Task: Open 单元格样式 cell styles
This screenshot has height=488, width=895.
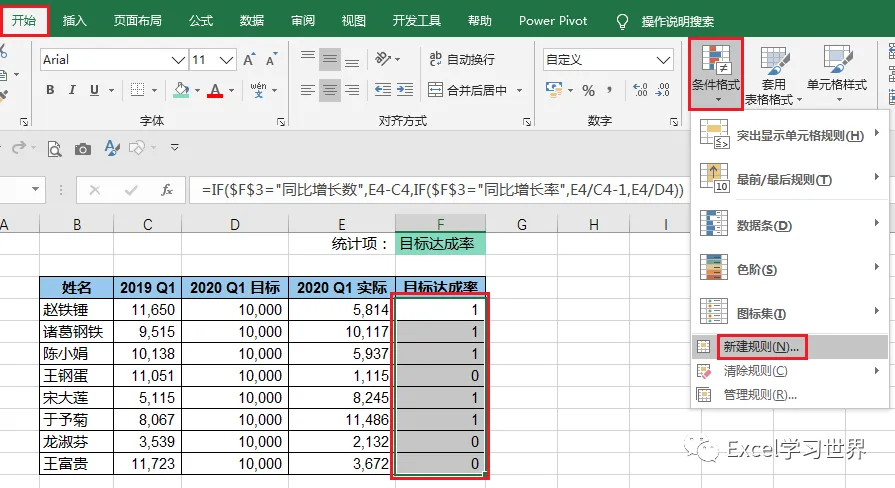Action: (x=837, y=74)
